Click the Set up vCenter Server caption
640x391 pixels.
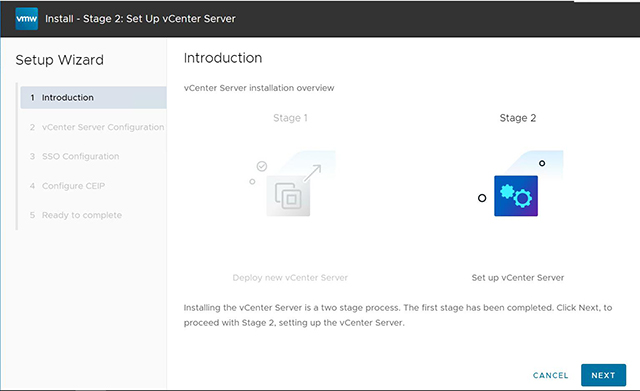pyautogui.click(x=518, y=278)
